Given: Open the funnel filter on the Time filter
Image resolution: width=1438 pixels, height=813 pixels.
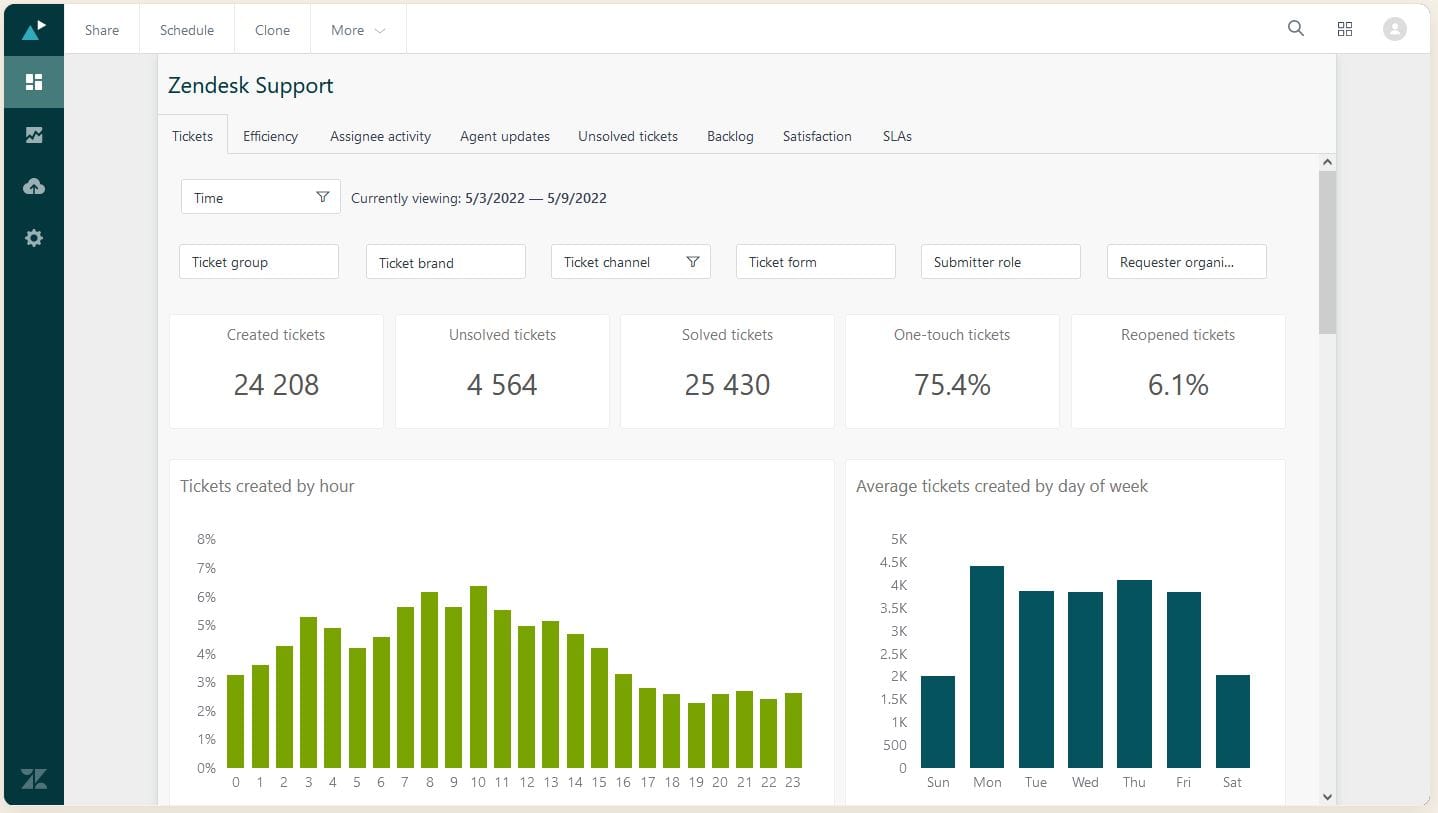Looking at the screenshot, I should pos(322,197).
